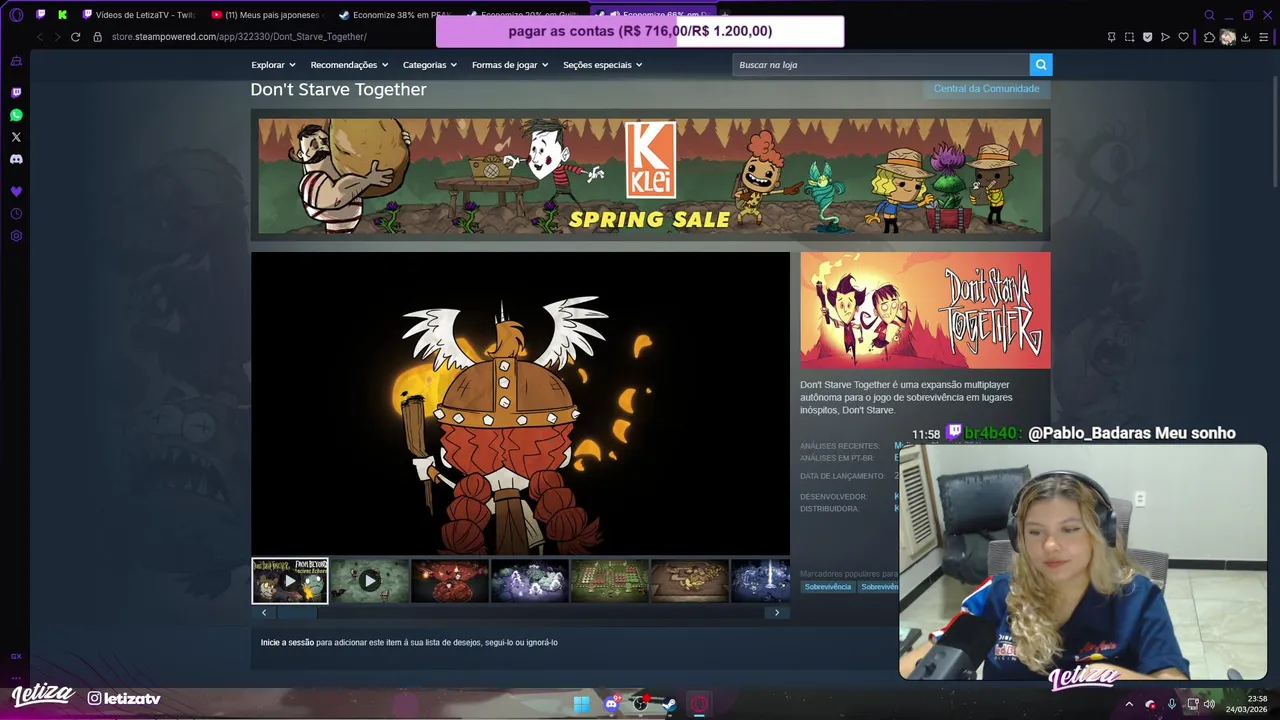The width and height of the screenshot is (1280, 720).
Task: Switch to the Vídeos de LetizaTV tab
Action: click(138, 15)
